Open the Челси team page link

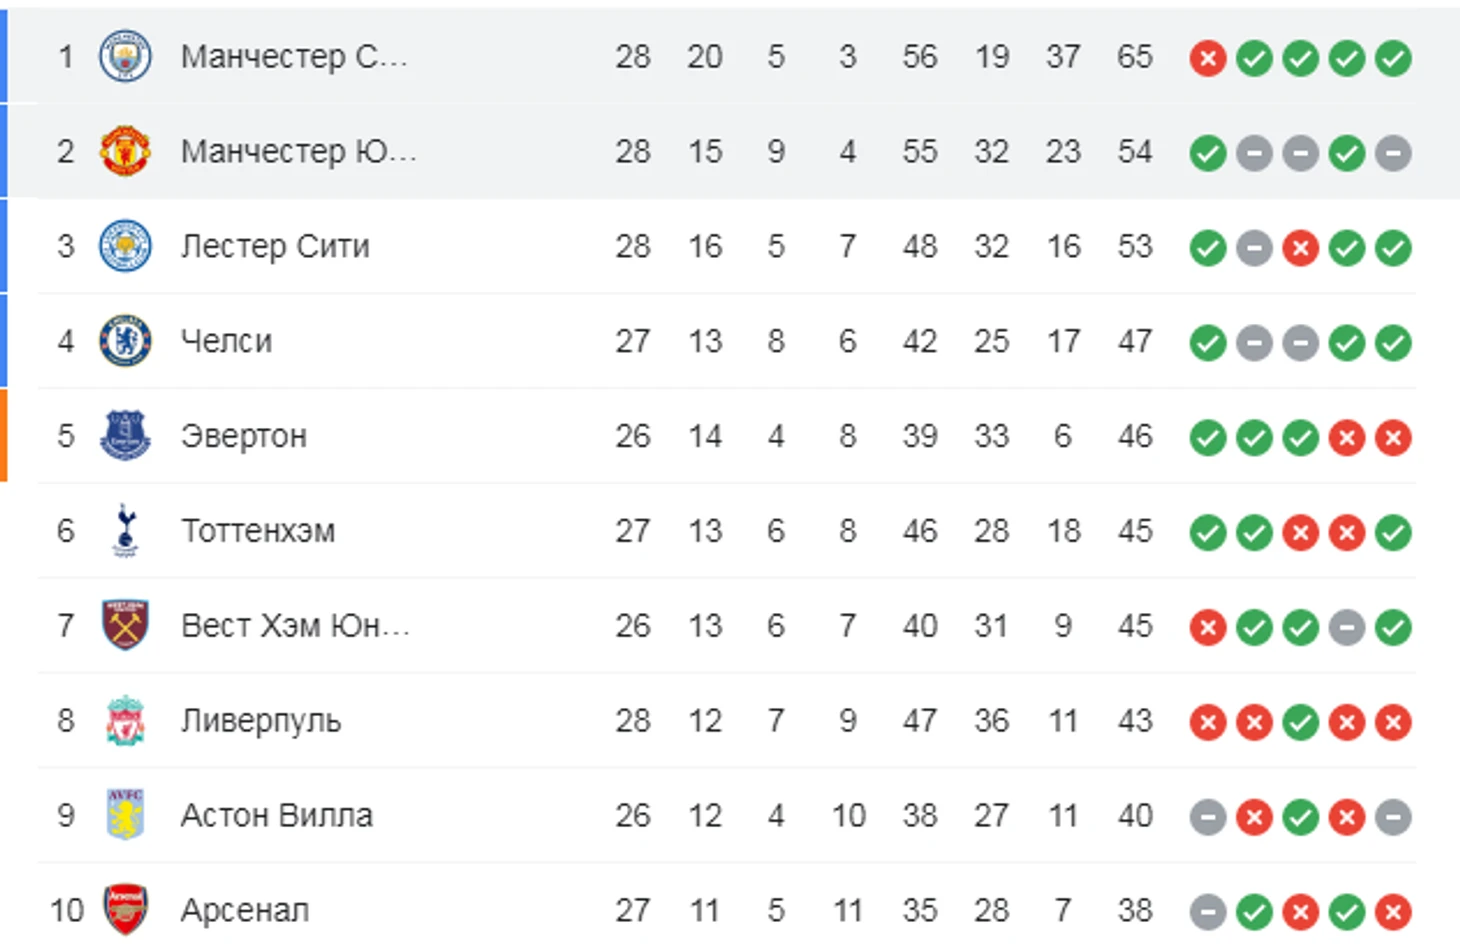(226, 341)
